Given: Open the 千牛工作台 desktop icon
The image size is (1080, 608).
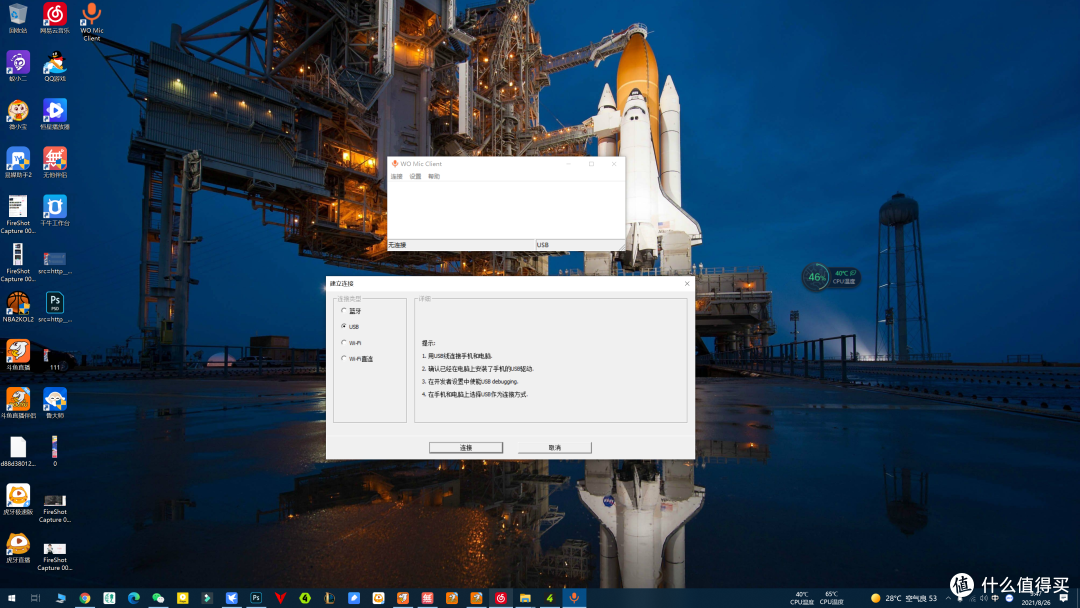Looking at the screenshot, I should (54, 211).
